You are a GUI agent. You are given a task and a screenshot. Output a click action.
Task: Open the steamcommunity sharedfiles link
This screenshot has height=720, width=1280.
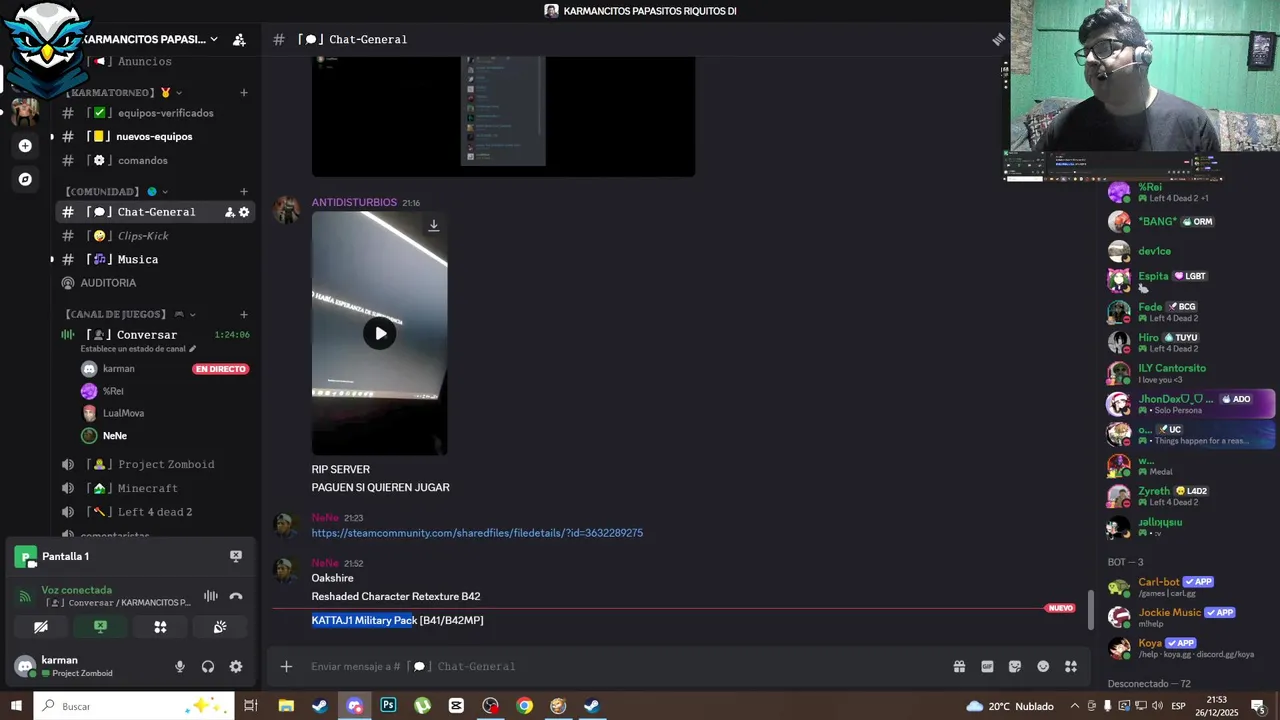(477, 533)
